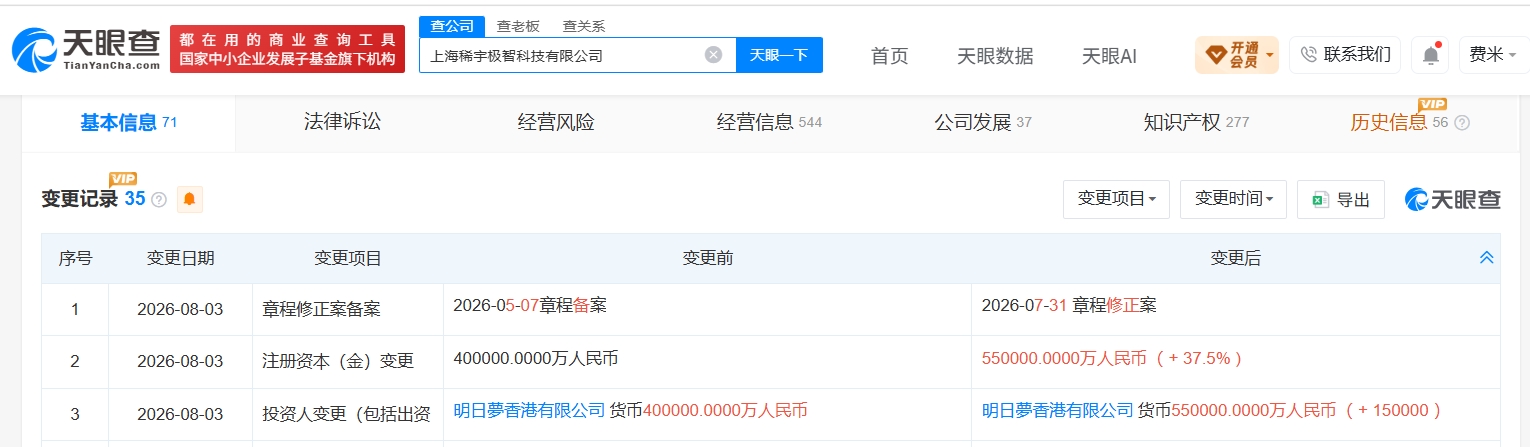The width and height of the screenshot is (1530, 447).
Task: Open the 开通会员 membership dropdown
Action: pyautogui.click(x=1236, y=55)
